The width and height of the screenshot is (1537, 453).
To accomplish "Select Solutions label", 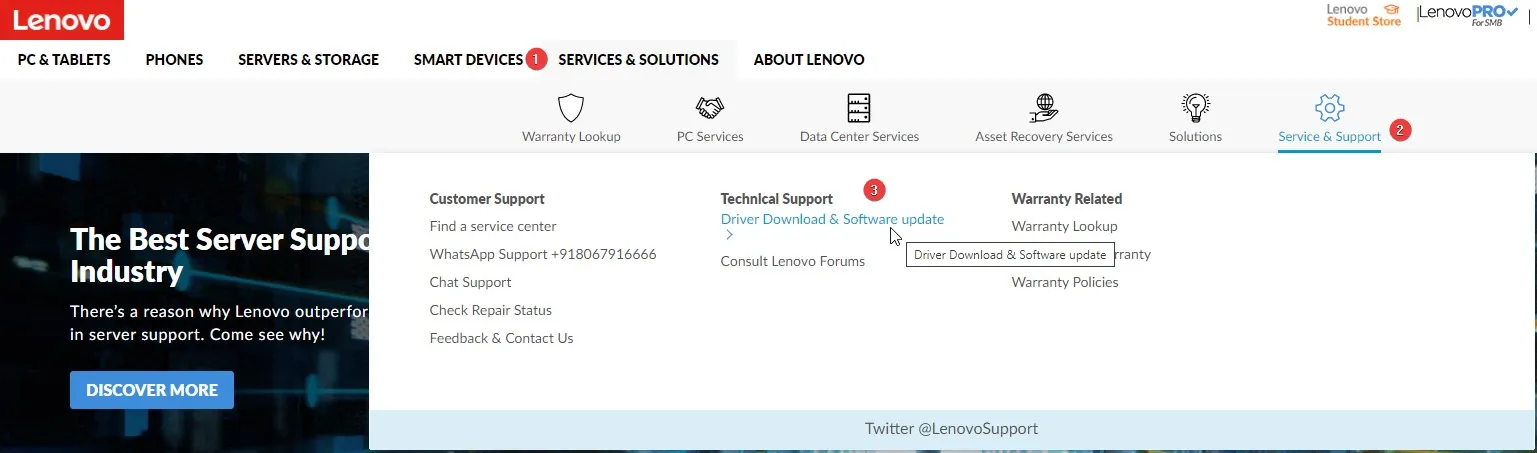I will click(x=1195, y=136).
